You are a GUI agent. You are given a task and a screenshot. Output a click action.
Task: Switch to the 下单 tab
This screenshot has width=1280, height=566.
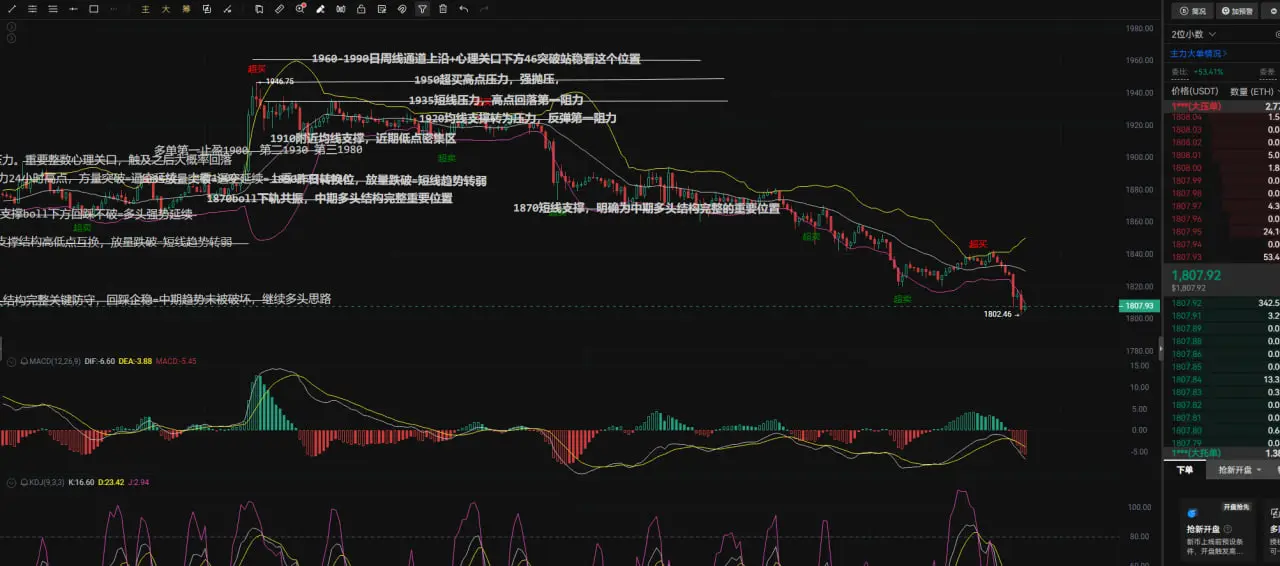(1184, 469)
